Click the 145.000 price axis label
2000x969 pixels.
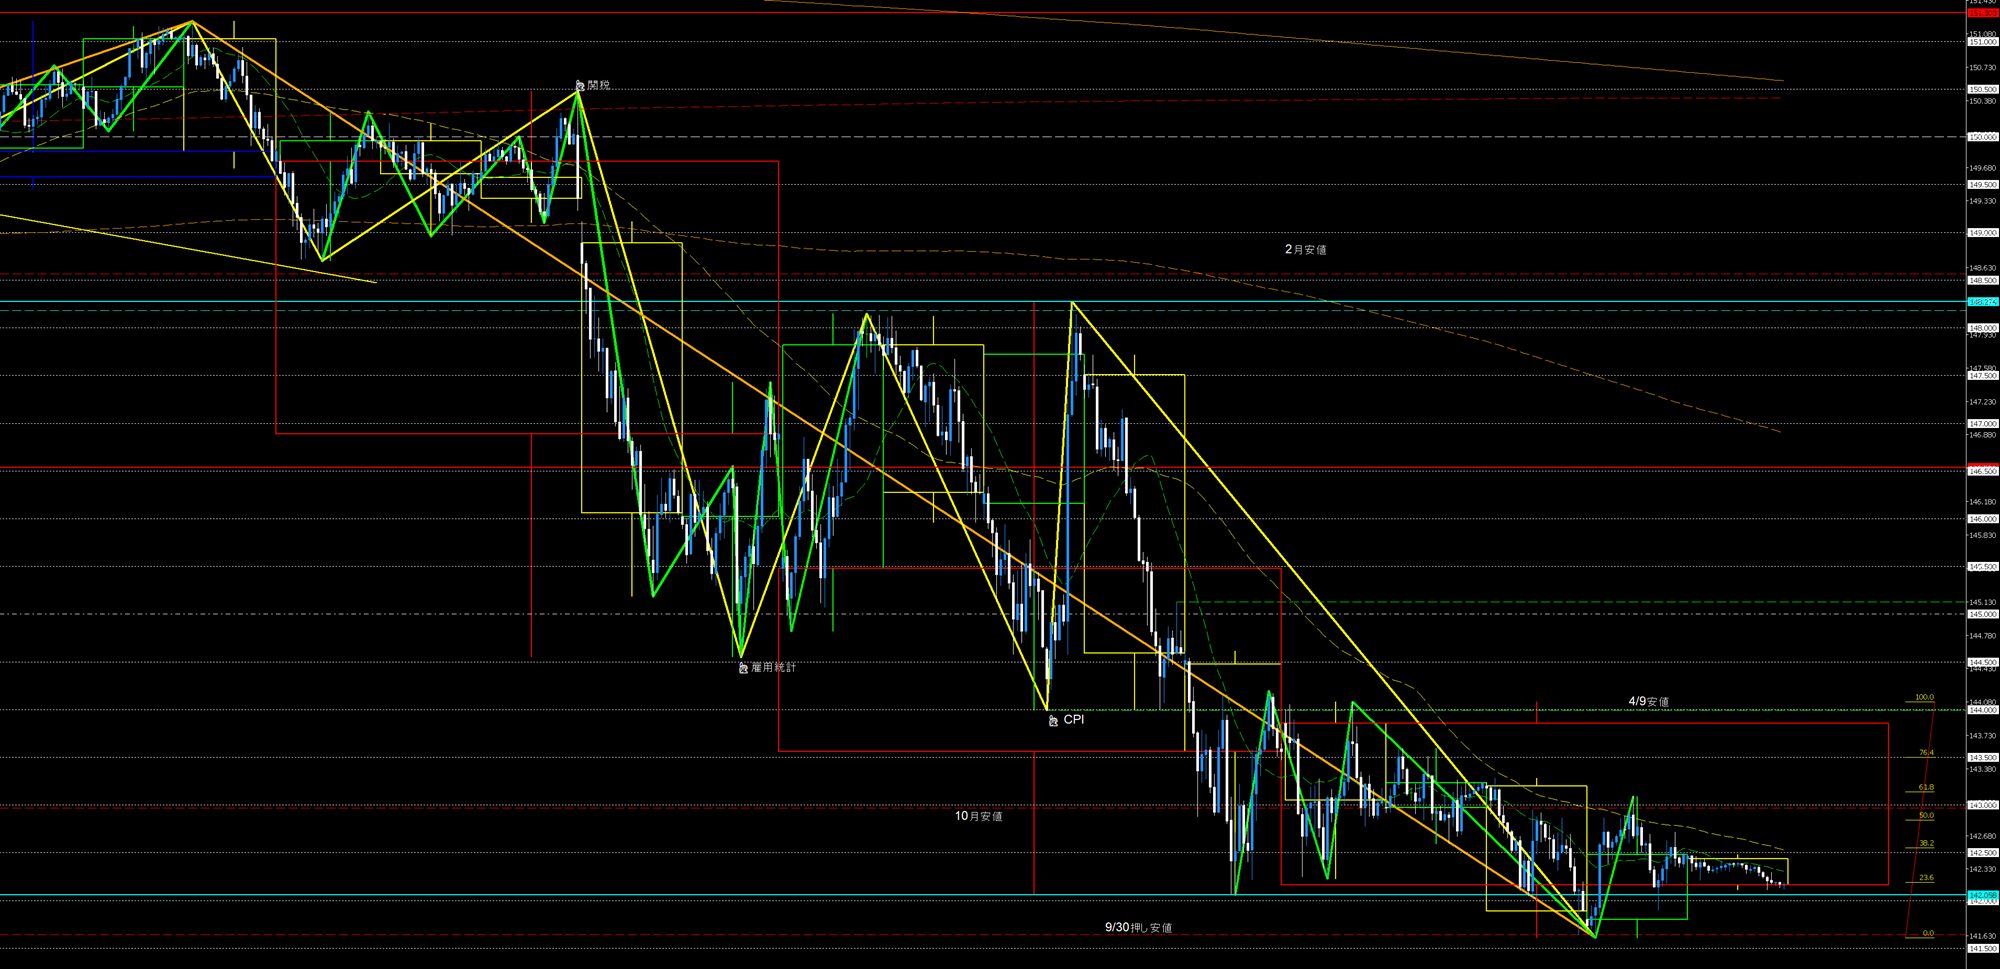(1982, 614)
